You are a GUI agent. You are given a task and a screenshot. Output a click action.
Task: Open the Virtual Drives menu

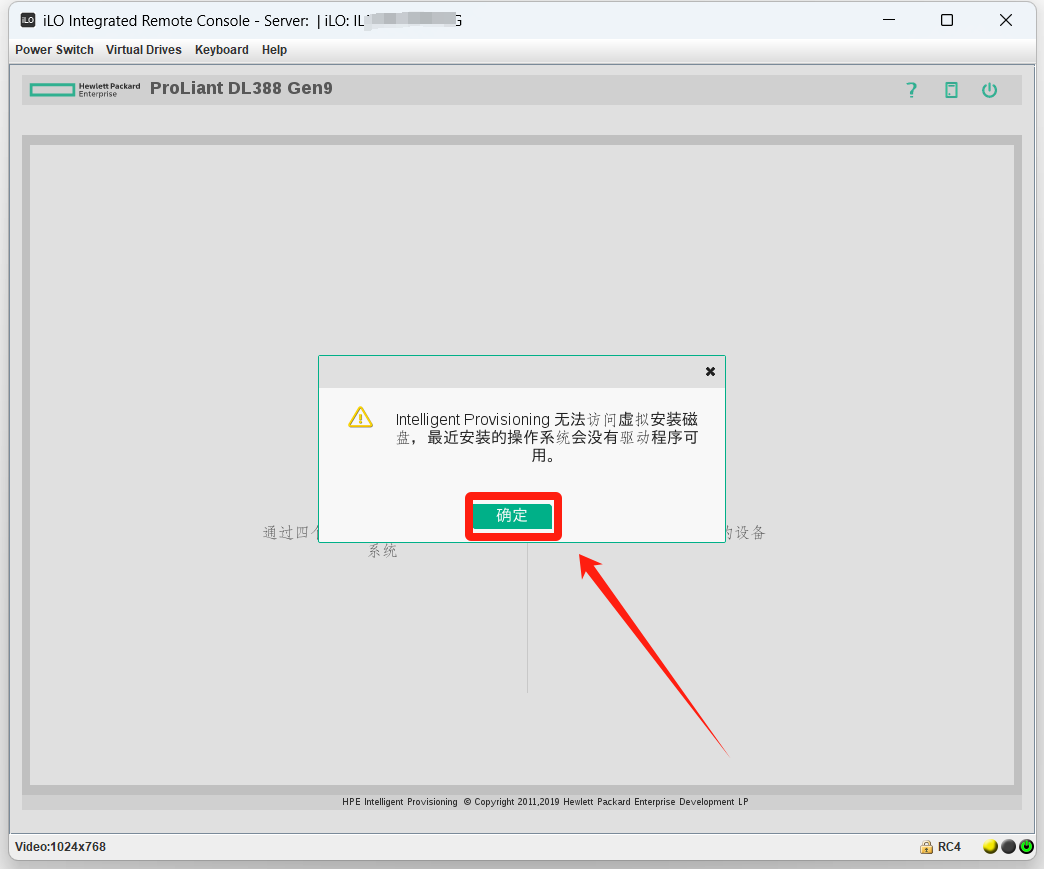click(144, 50)
